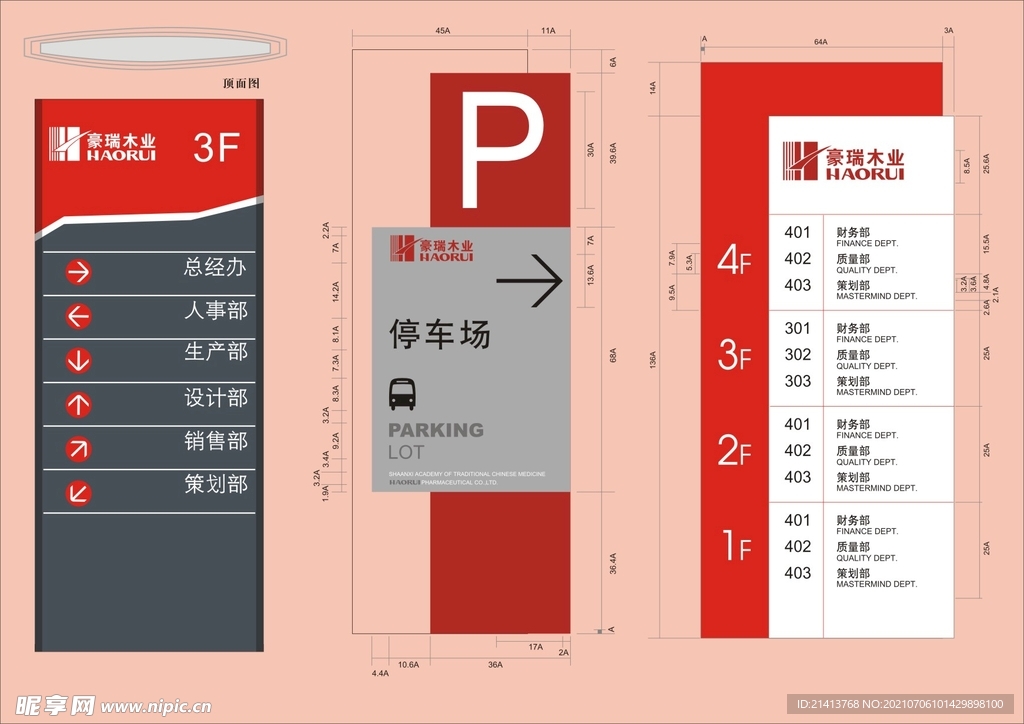Click the red HAORUI logo on the floor directory

pyautogui.click(x=844, y=161)
